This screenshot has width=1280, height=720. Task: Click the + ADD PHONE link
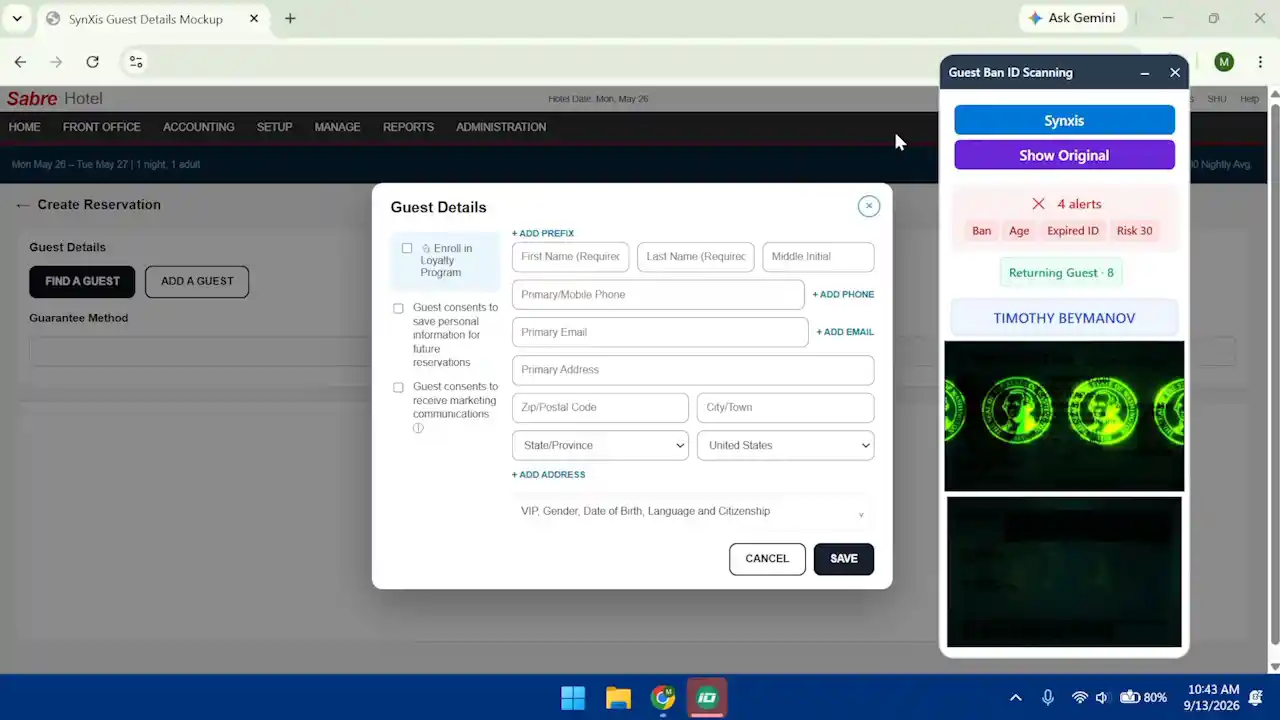843,294
